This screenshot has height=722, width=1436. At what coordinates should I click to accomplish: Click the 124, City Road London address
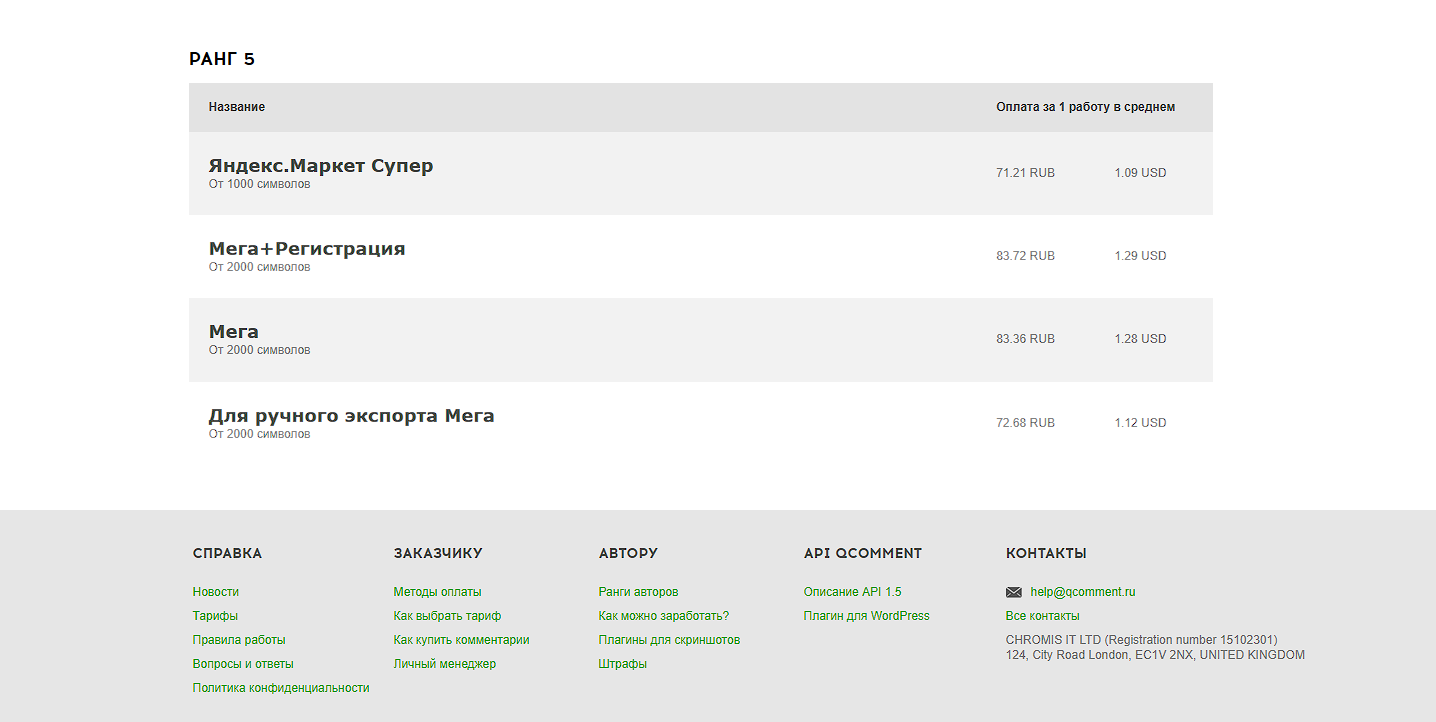pos(1155,655)
